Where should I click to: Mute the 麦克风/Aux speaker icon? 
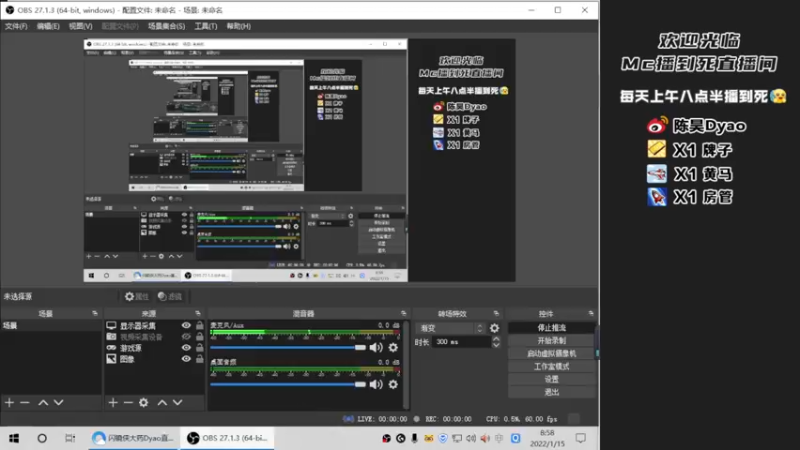(376, 347)
